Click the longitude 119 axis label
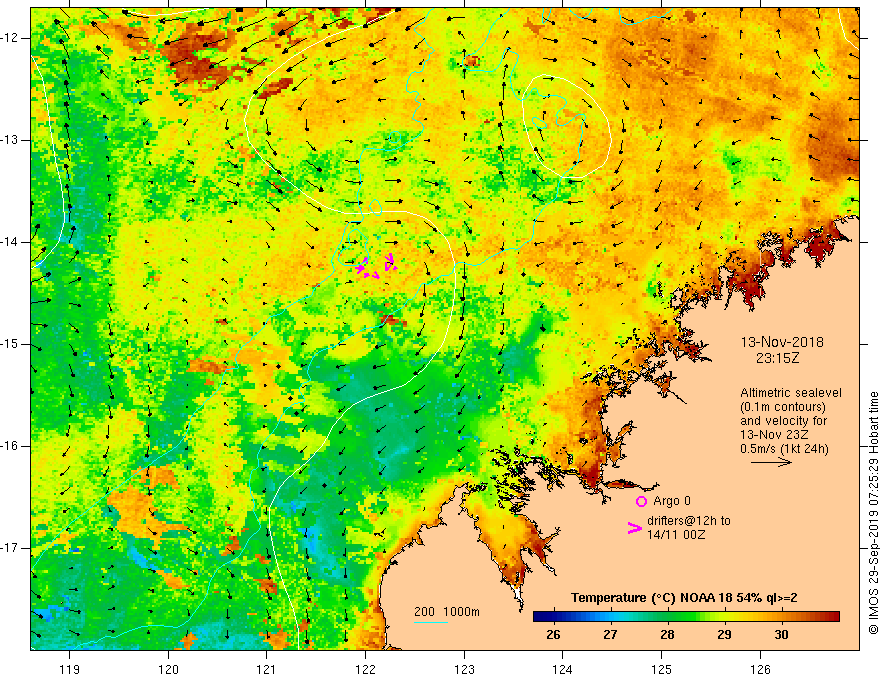The height and width of the screenshot is (680, 880). [70, 669]
